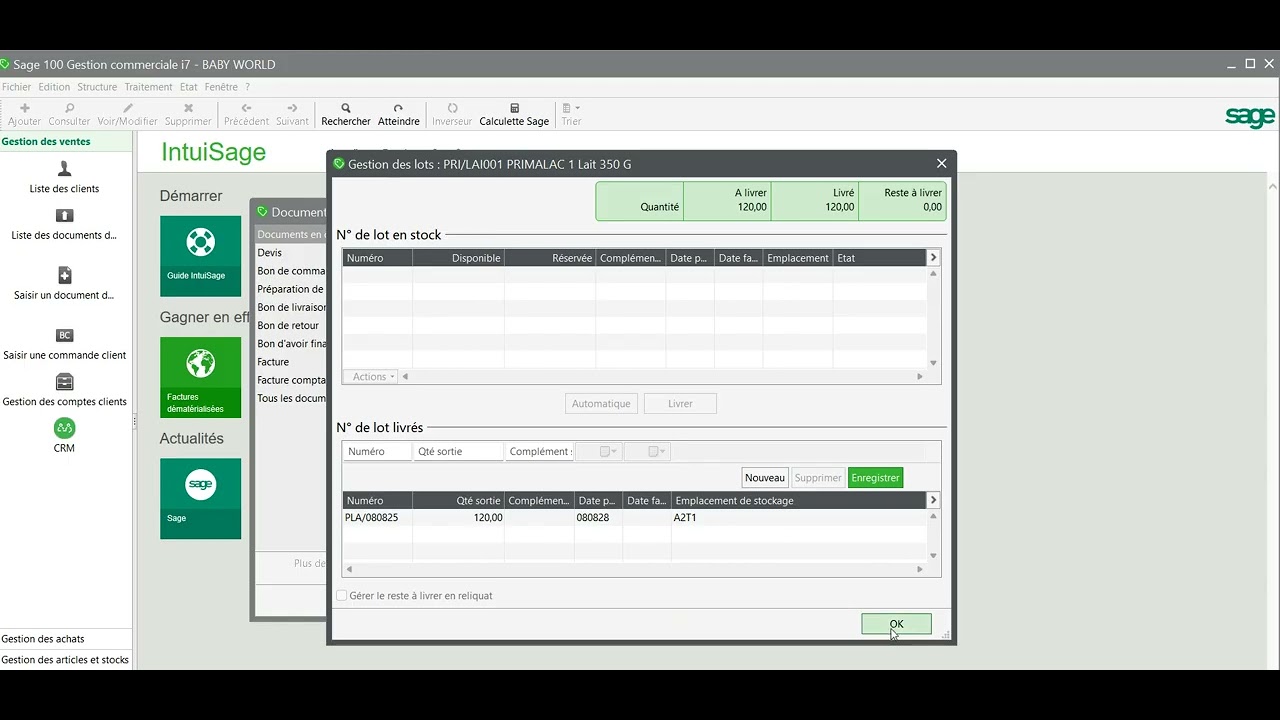1280x720 pixels.
Task: Open Liste des clients sidebar icon
Action: click(64, 169)
